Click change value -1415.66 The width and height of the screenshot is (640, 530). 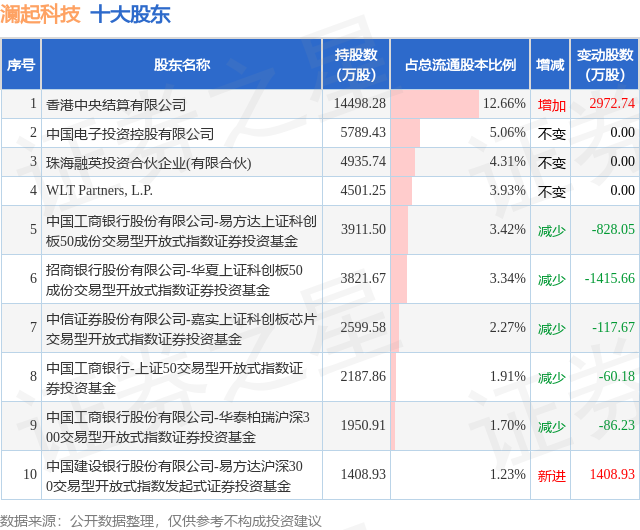pos(610,278)
